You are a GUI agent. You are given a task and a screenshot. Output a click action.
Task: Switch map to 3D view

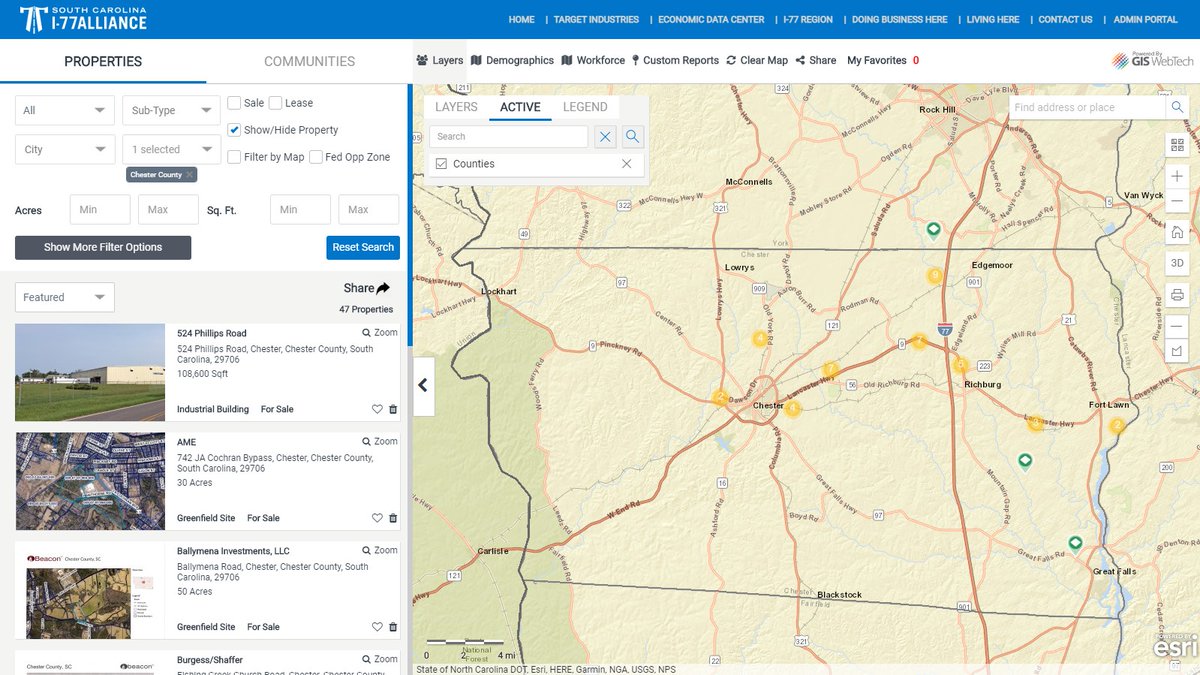1177,263
